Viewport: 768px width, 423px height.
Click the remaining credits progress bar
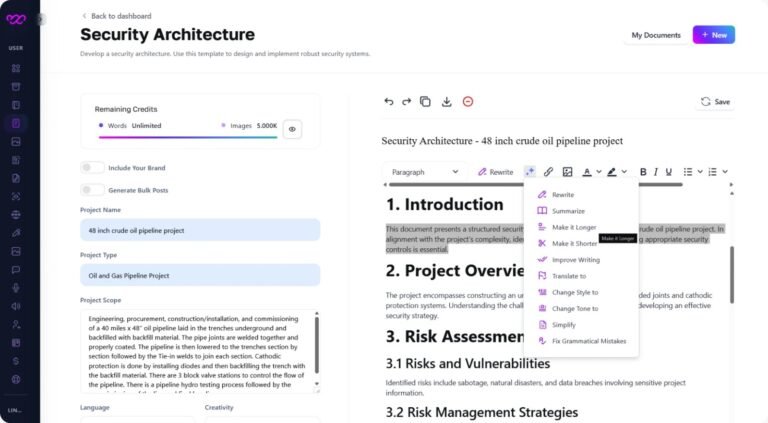188,138
